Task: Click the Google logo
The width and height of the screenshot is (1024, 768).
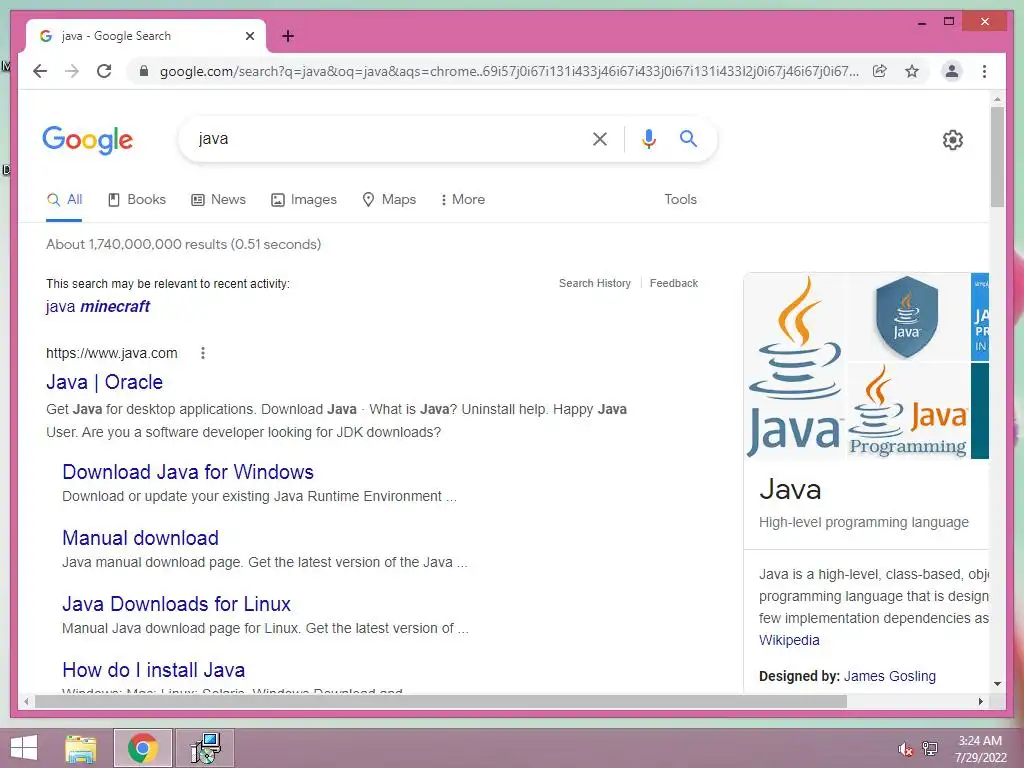Action: click(x=88, y=140)
